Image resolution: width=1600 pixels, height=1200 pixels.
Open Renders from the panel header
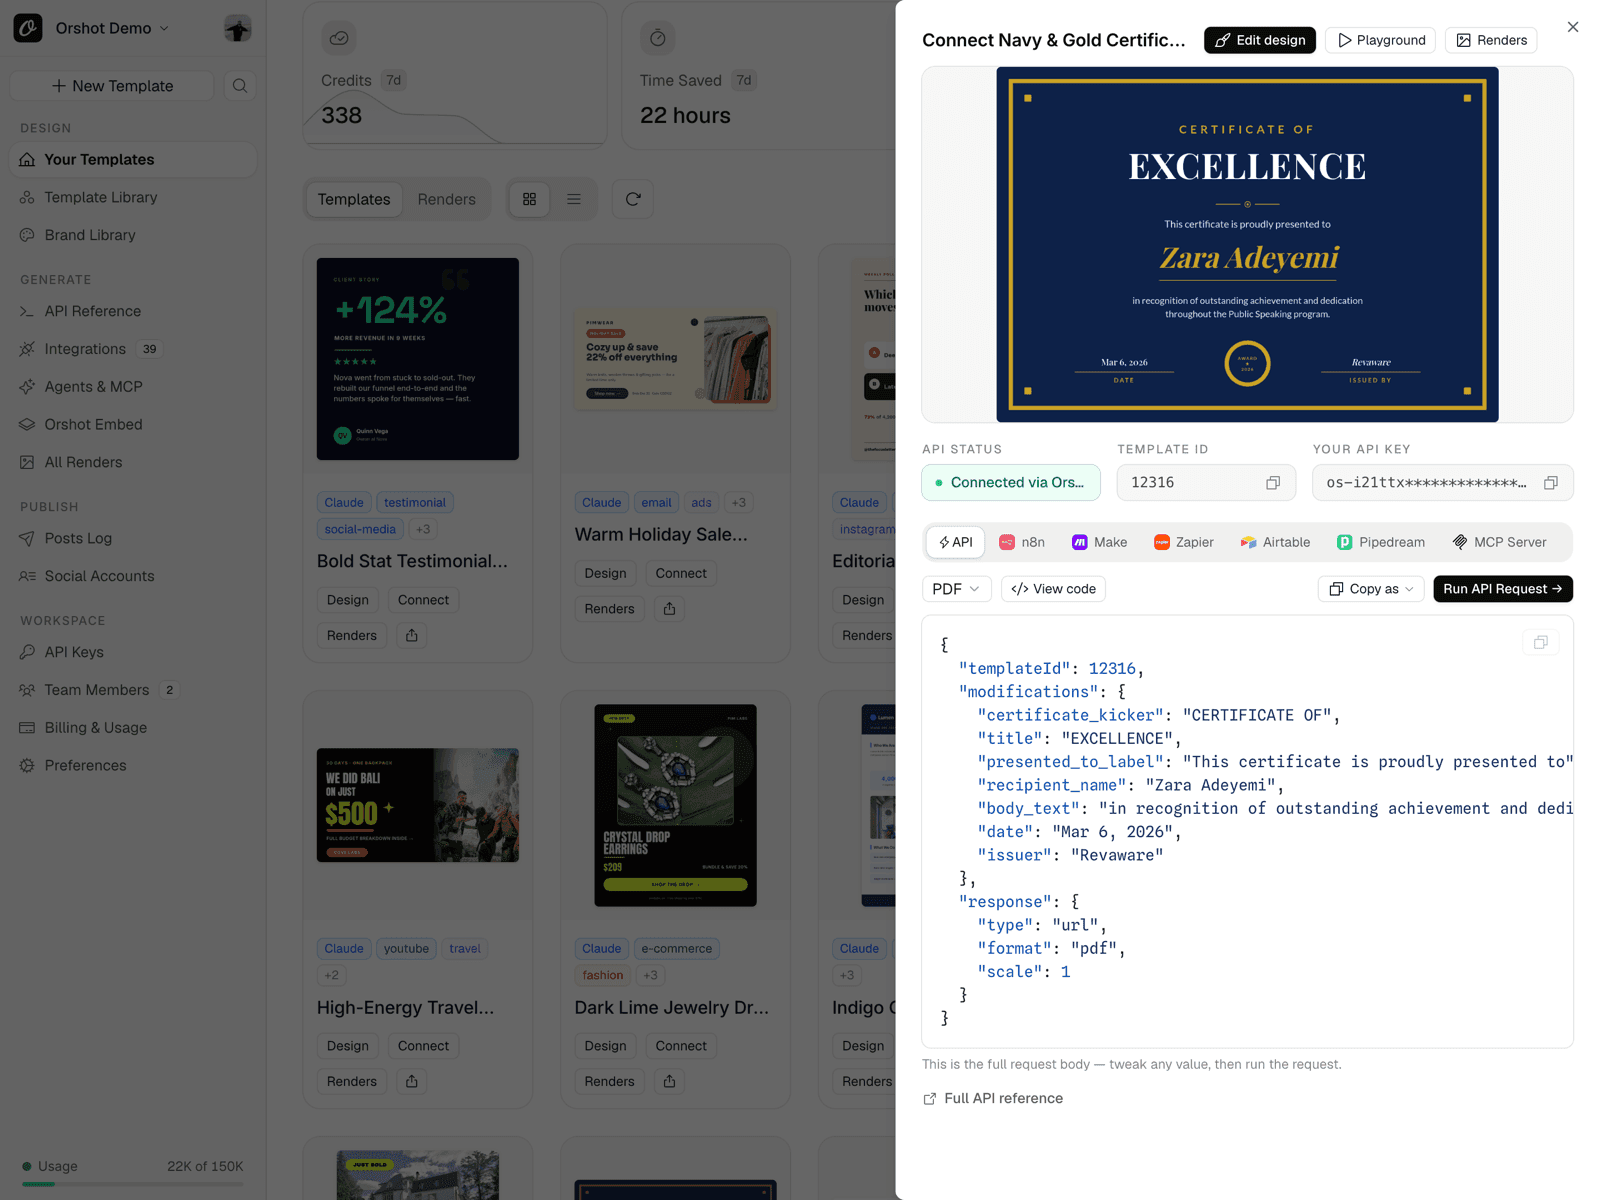(x=1491, y=40)
